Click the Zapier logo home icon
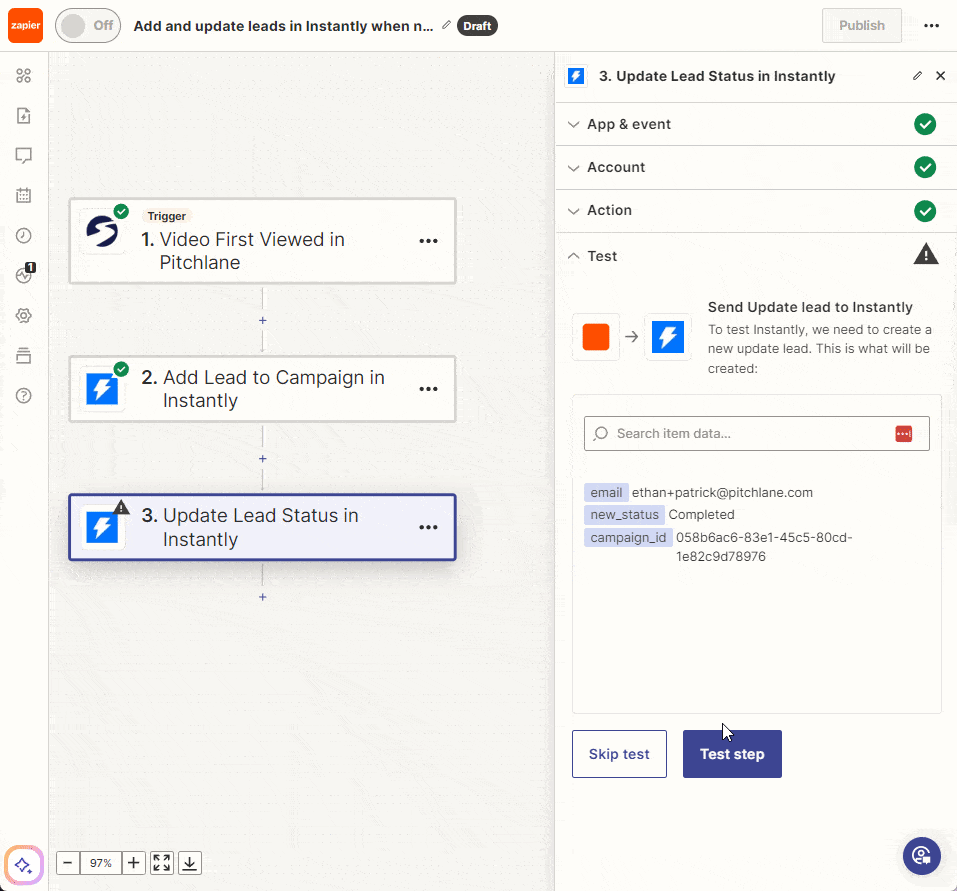 coord(25,26)
